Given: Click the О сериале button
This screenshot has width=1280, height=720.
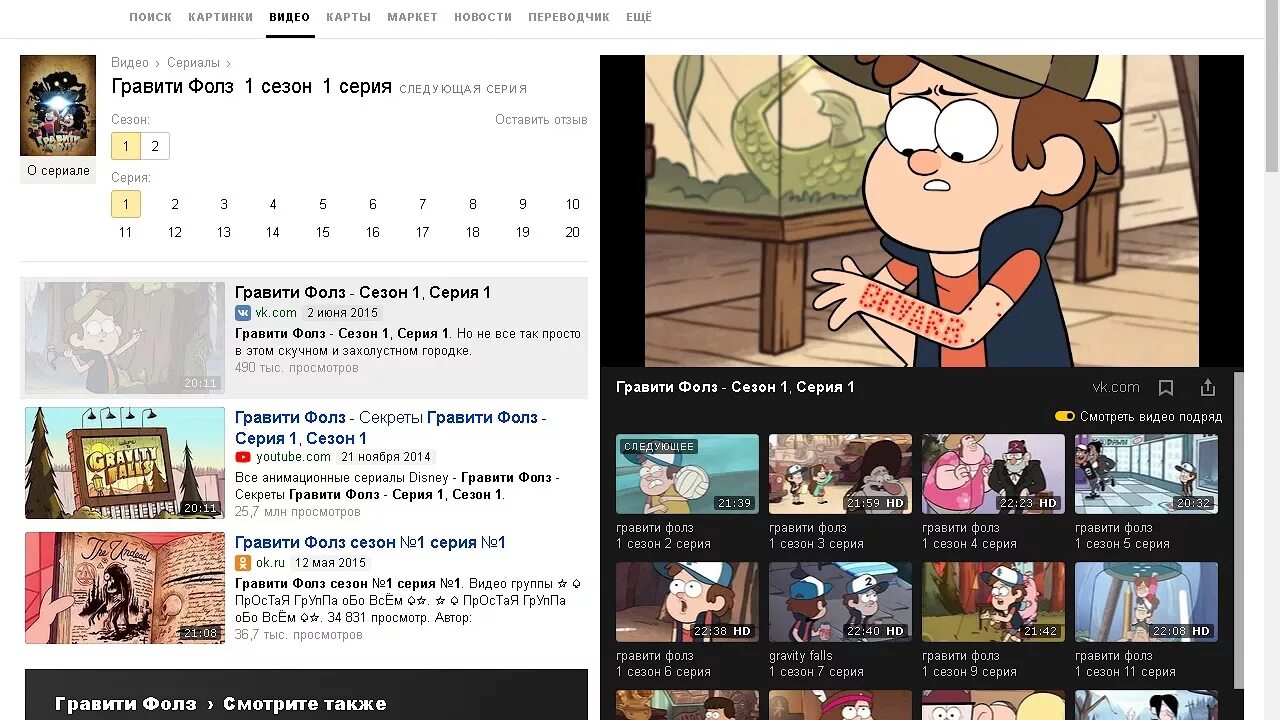Looking at the screenshot, I should point(58,171).
